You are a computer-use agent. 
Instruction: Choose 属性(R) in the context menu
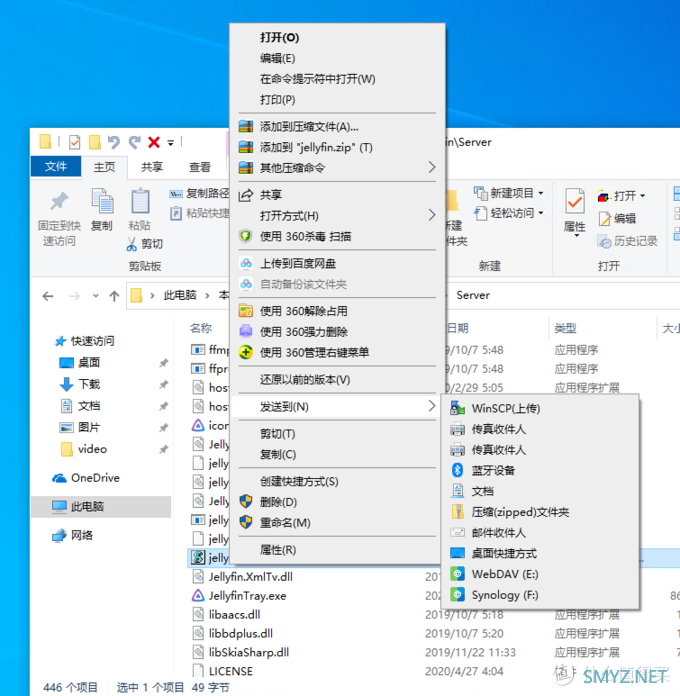point(278,550)
